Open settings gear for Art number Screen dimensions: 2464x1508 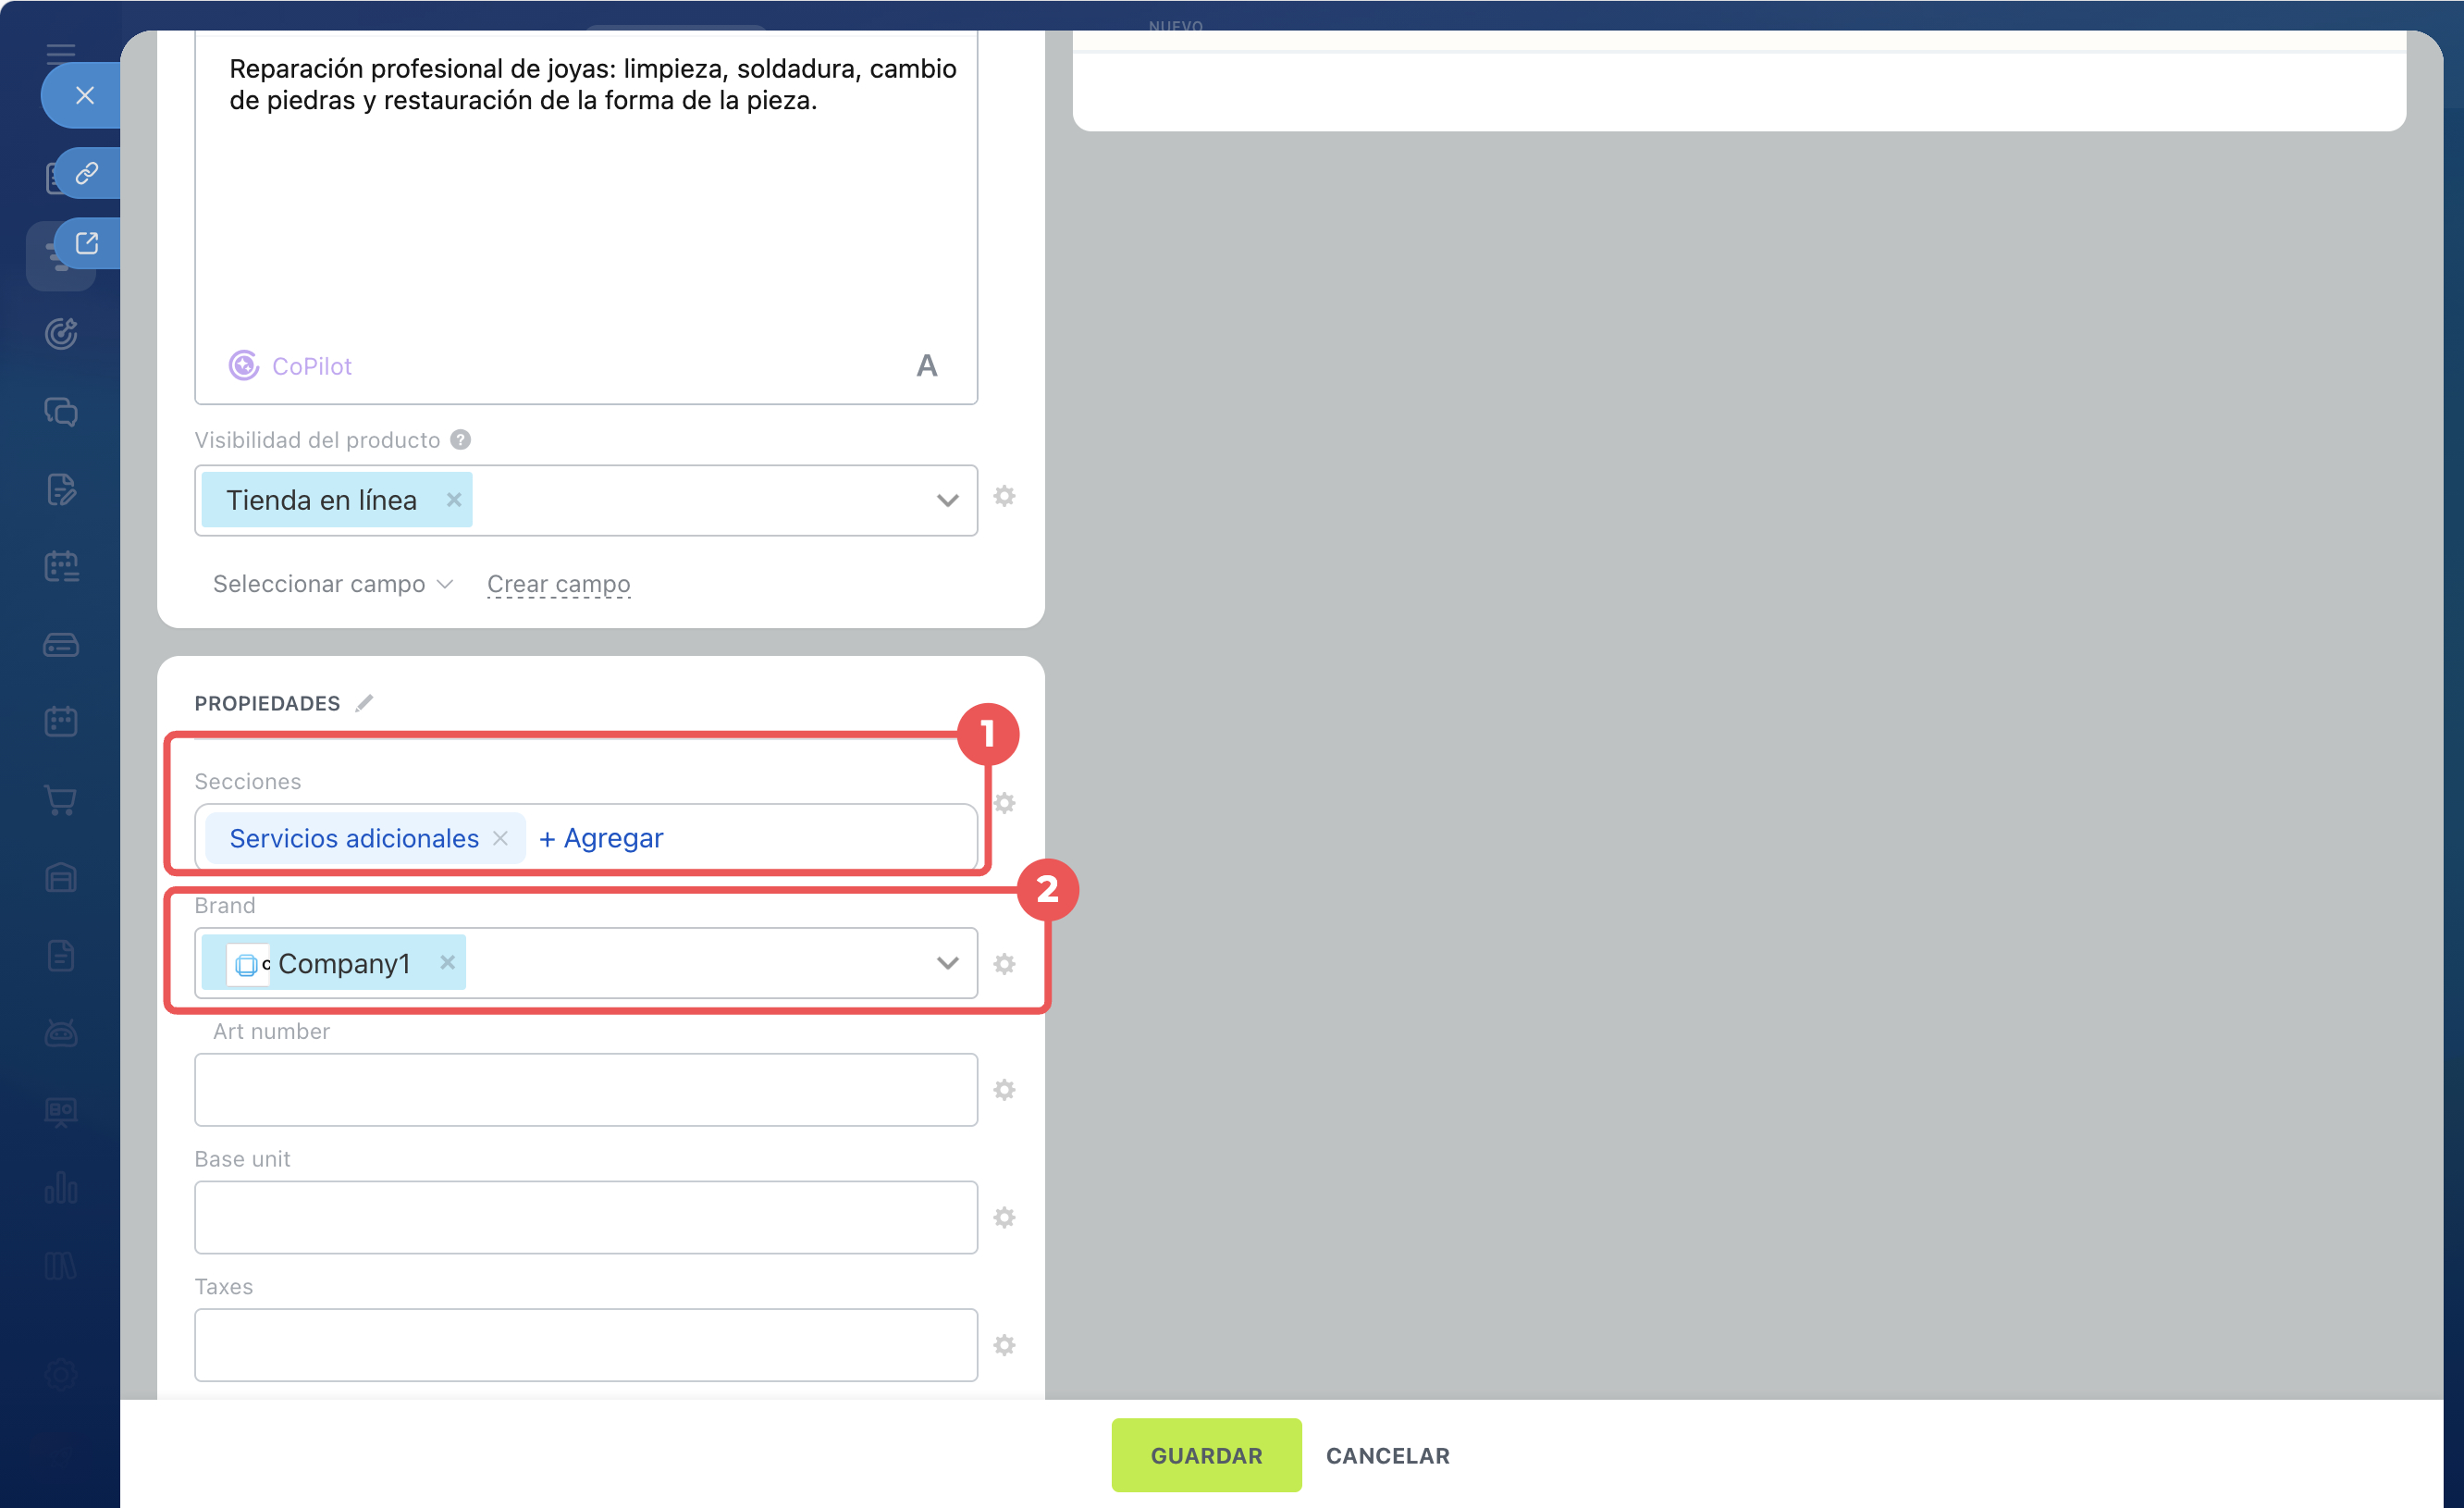(x=1004, y=1090)
